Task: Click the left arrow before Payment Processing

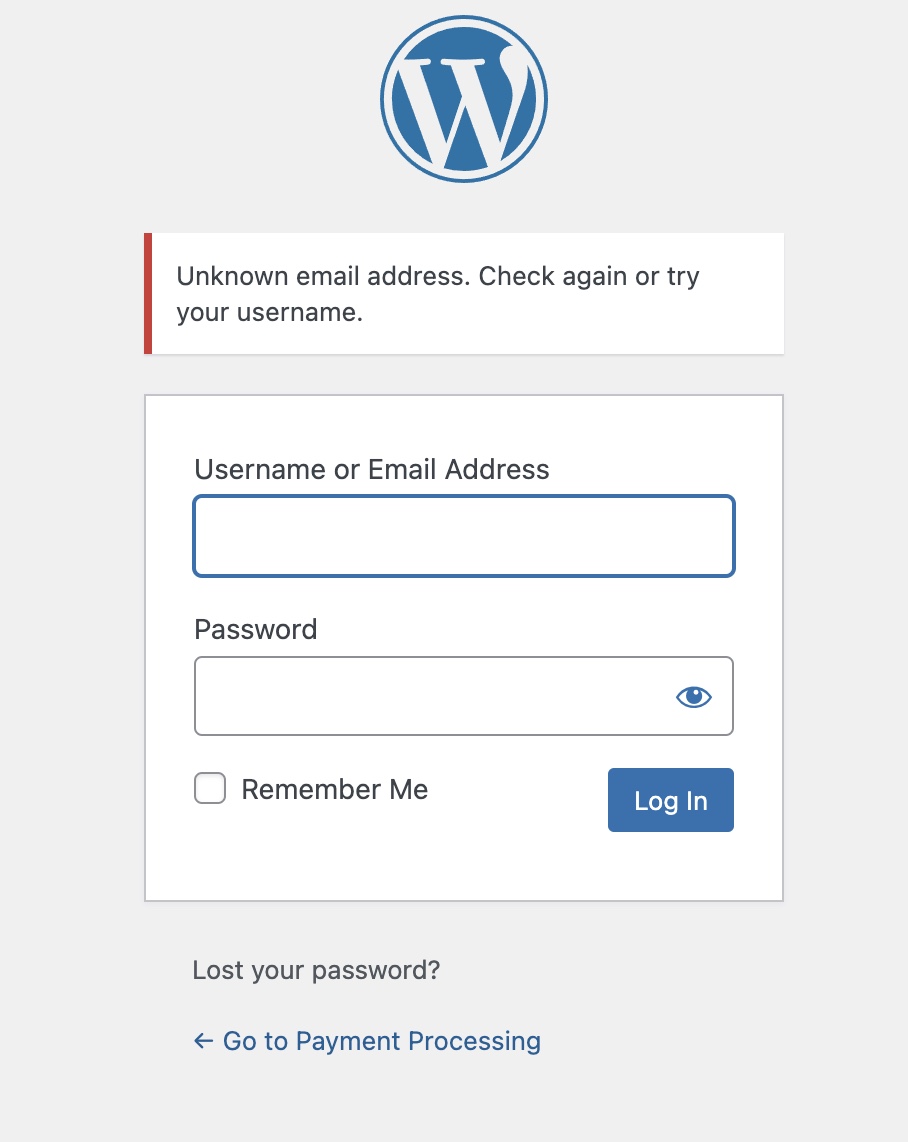Action: (x=204, y=1041)
